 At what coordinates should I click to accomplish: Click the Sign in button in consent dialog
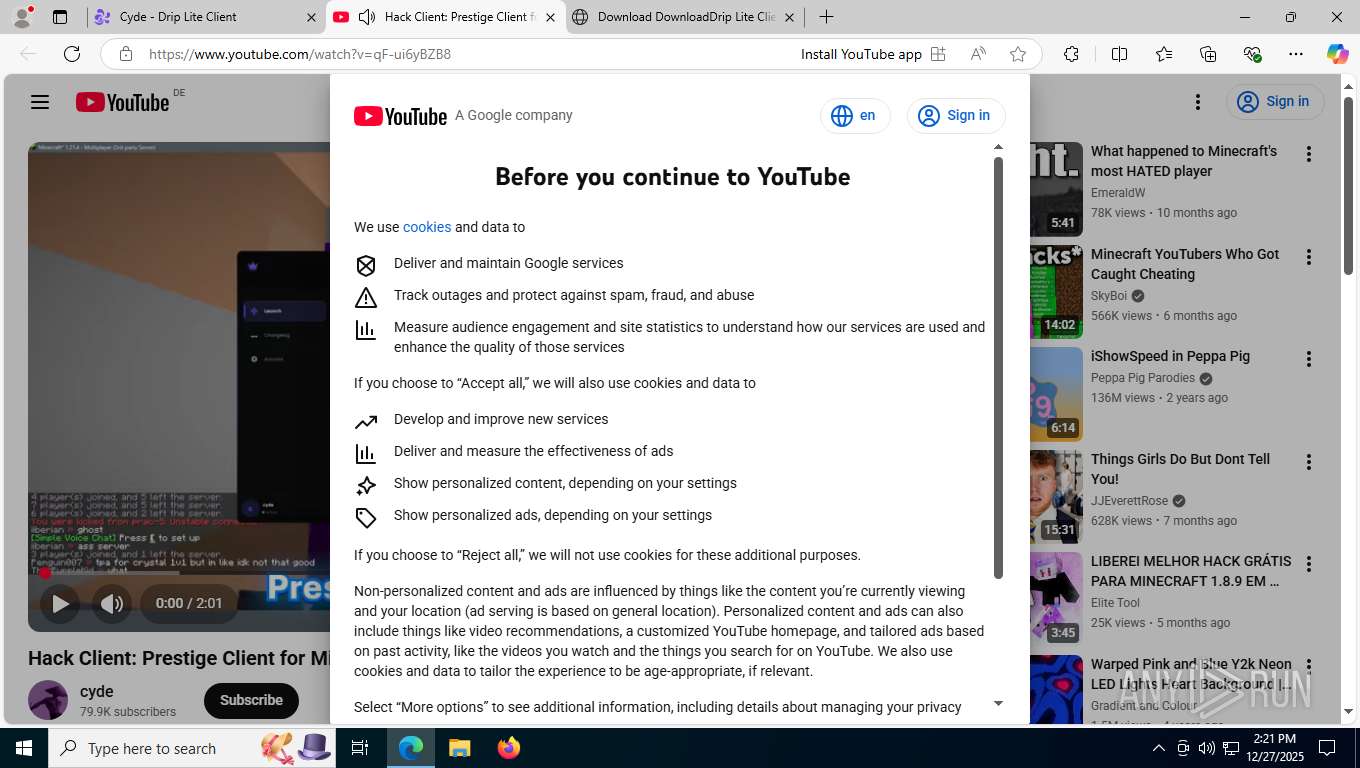tap(956, 116)
